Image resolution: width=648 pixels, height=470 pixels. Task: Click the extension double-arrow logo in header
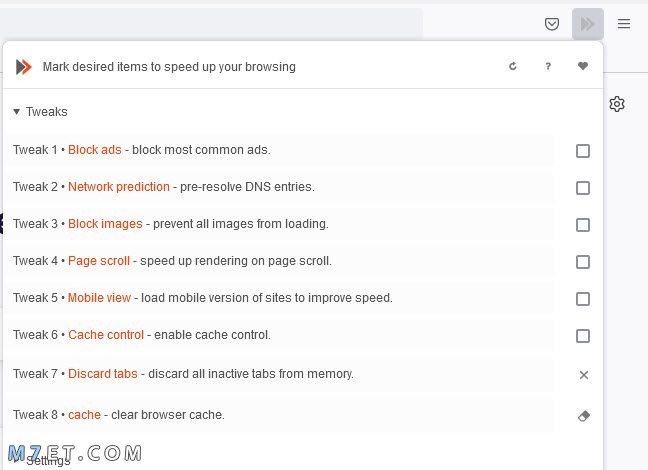coord(24,67)
